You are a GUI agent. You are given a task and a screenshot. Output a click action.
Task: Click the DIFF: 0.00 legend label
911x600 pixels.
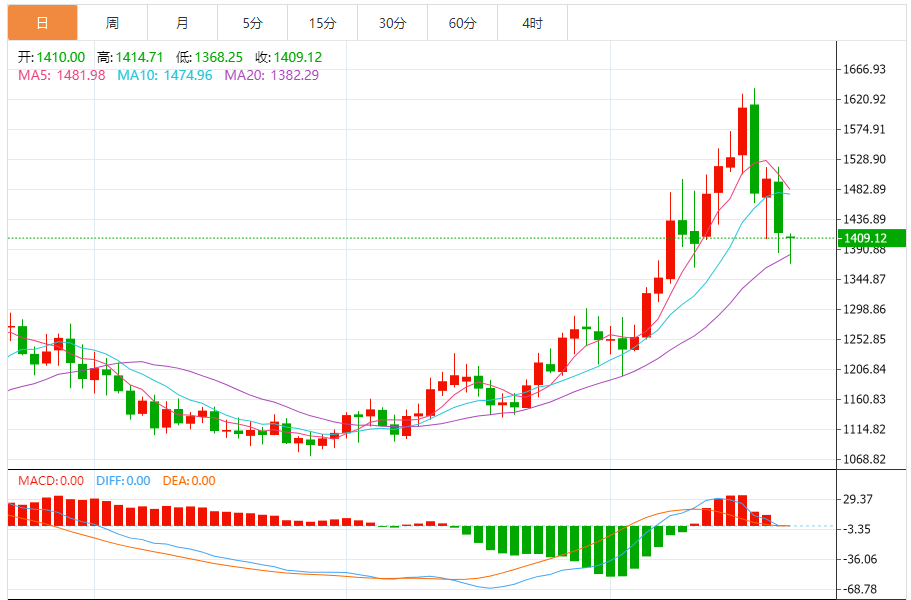click(123, 481)
